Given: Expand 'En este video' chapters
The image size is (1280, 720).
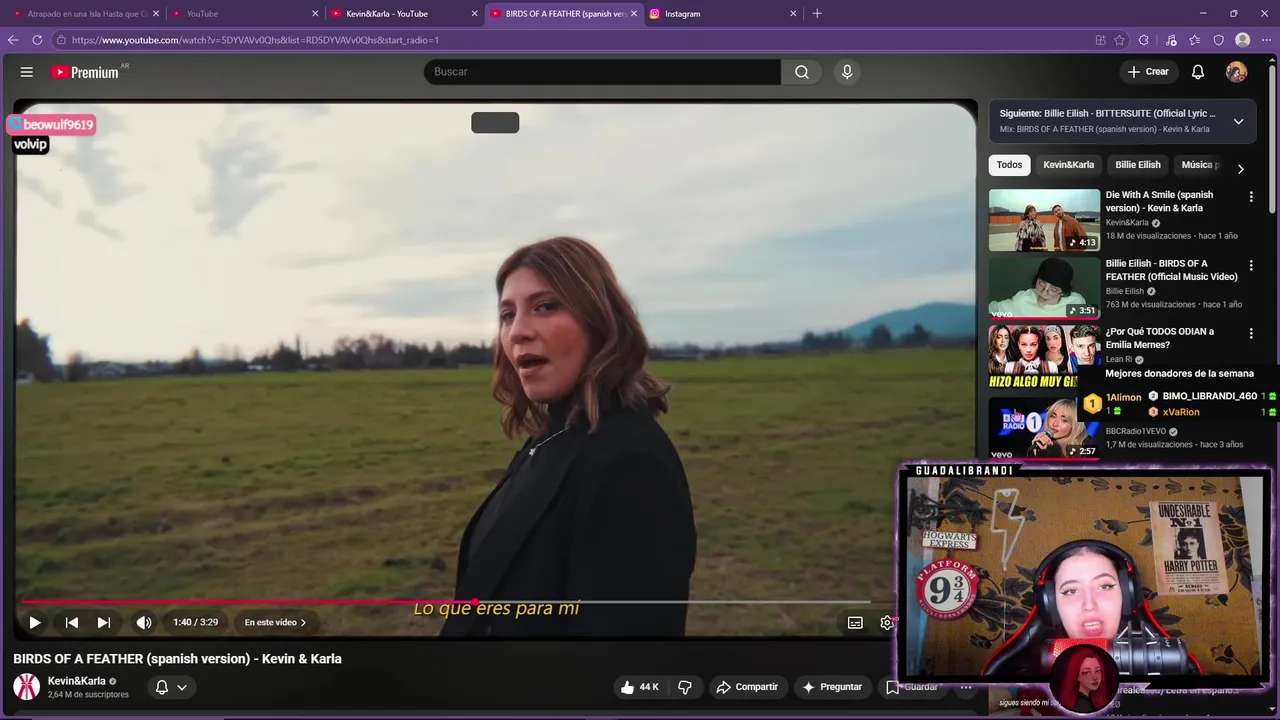Looking at the screenshot, I should pos(275,622).
